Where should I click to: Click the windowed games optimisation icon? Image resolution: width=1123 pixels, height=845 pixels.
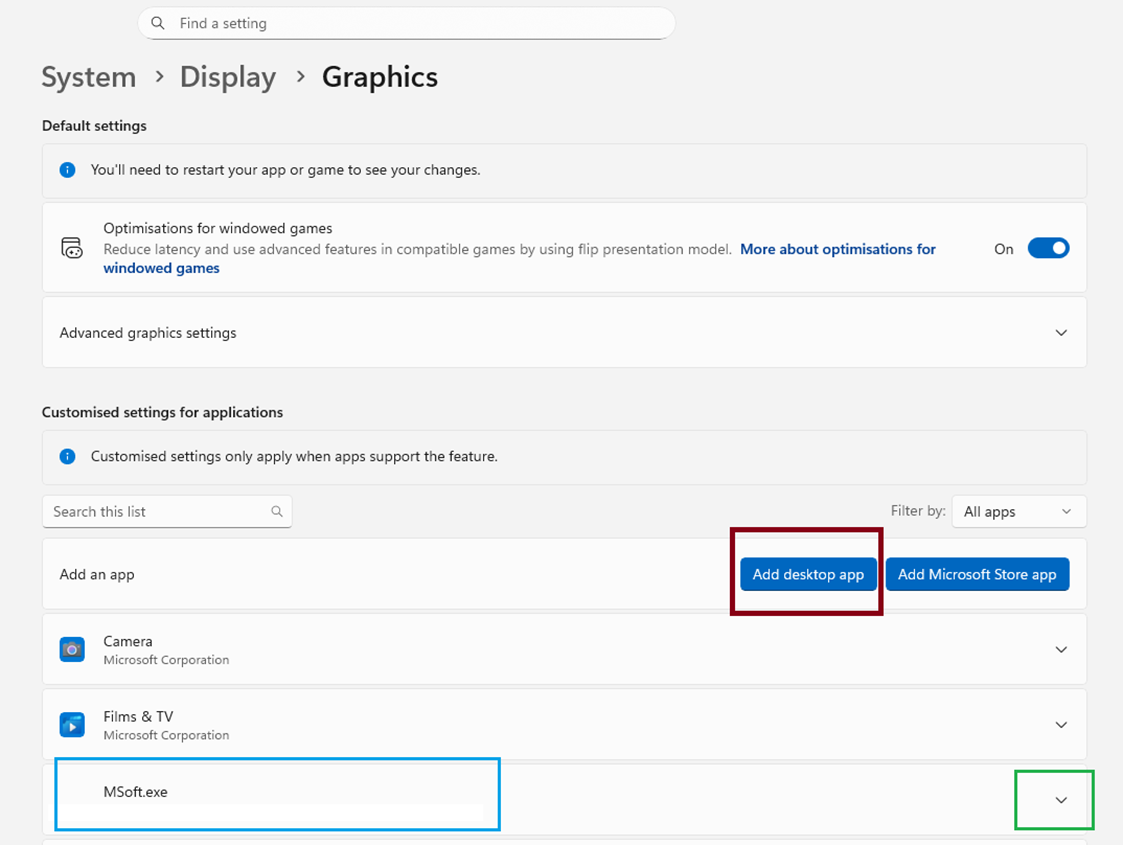[x=72, y=248]
